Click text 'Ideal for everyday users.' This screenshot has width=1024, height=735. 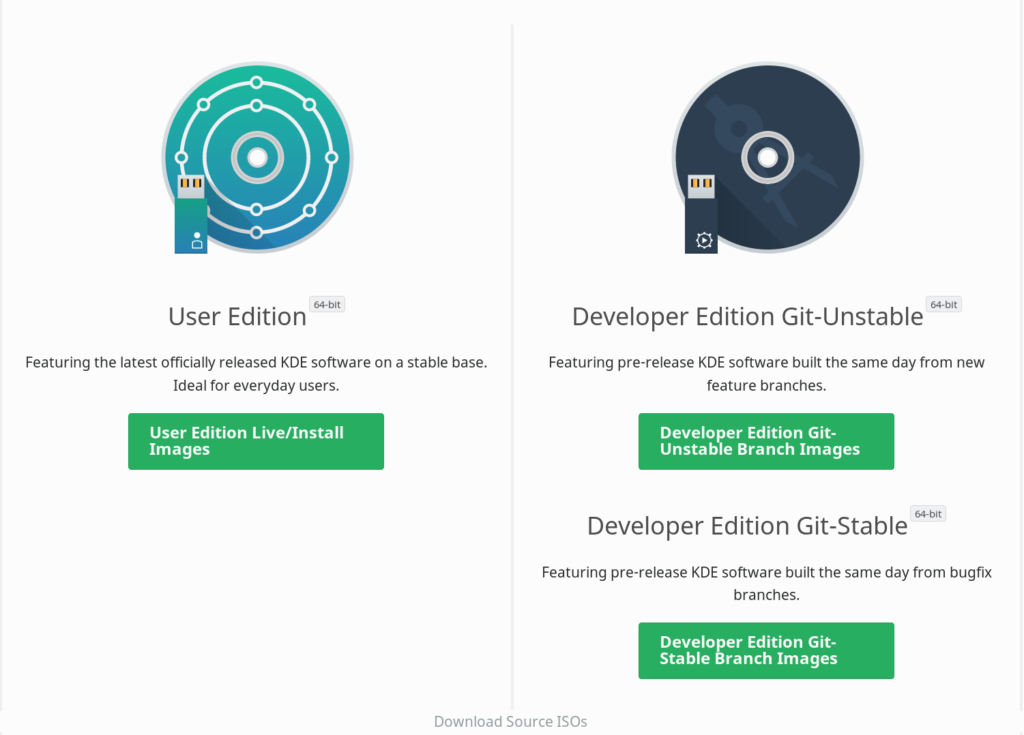(256, 385)
